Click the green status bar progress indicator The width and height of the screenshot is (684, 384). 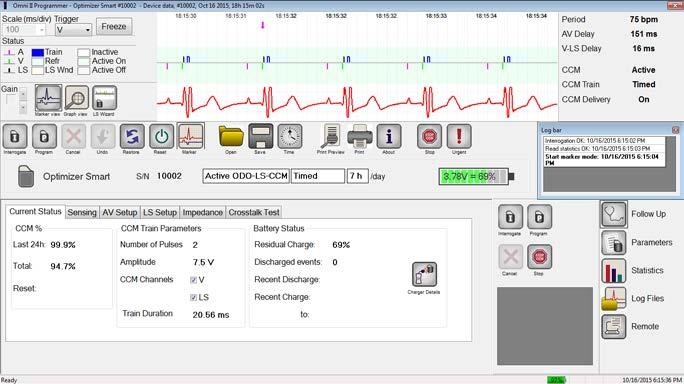(557, 381)
